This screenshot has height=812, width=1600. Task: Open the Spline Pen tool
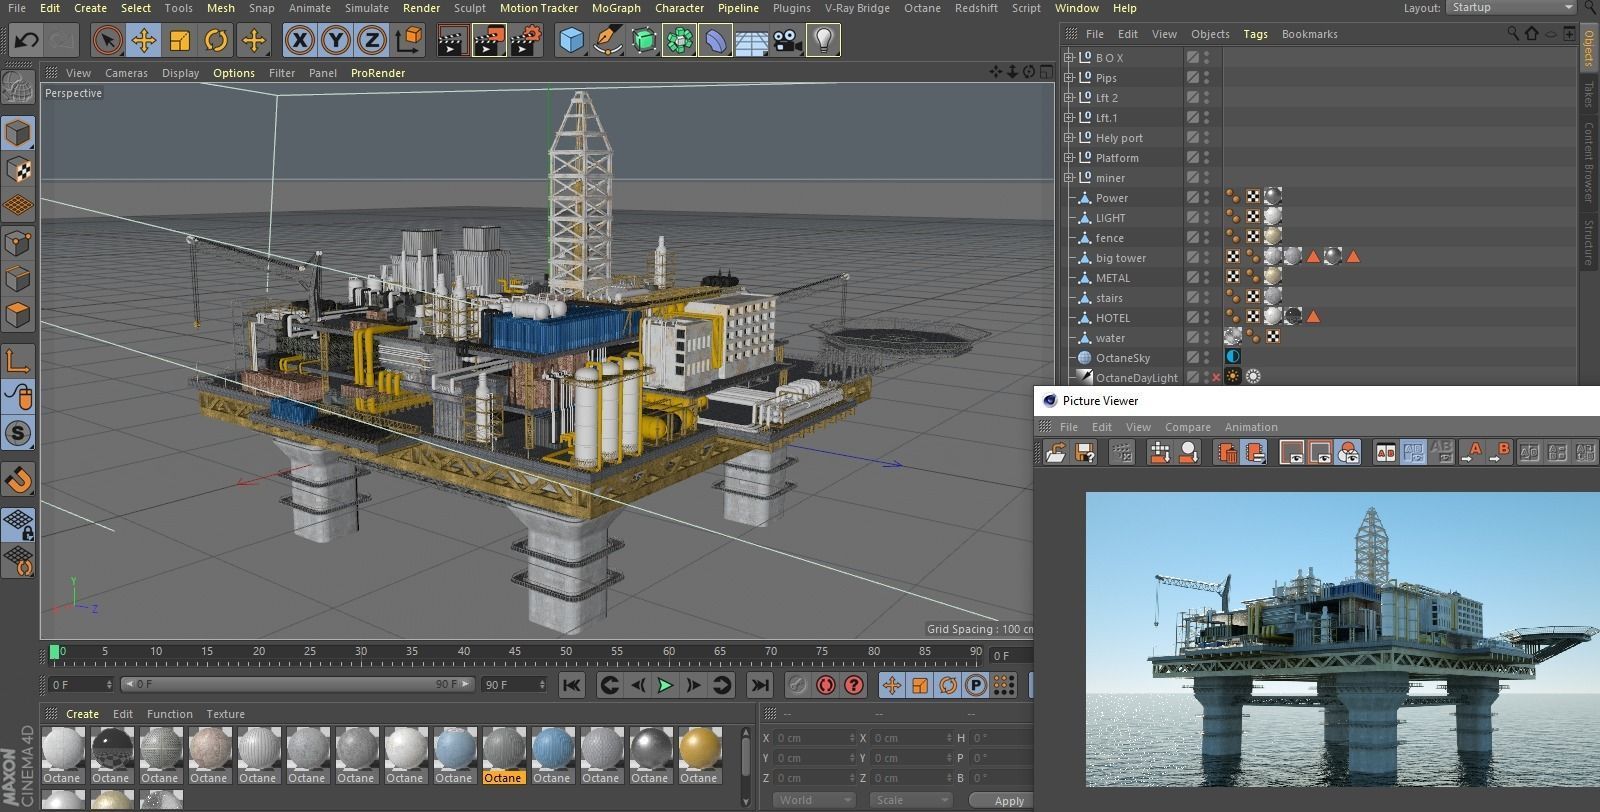click(x=607, y=41)
